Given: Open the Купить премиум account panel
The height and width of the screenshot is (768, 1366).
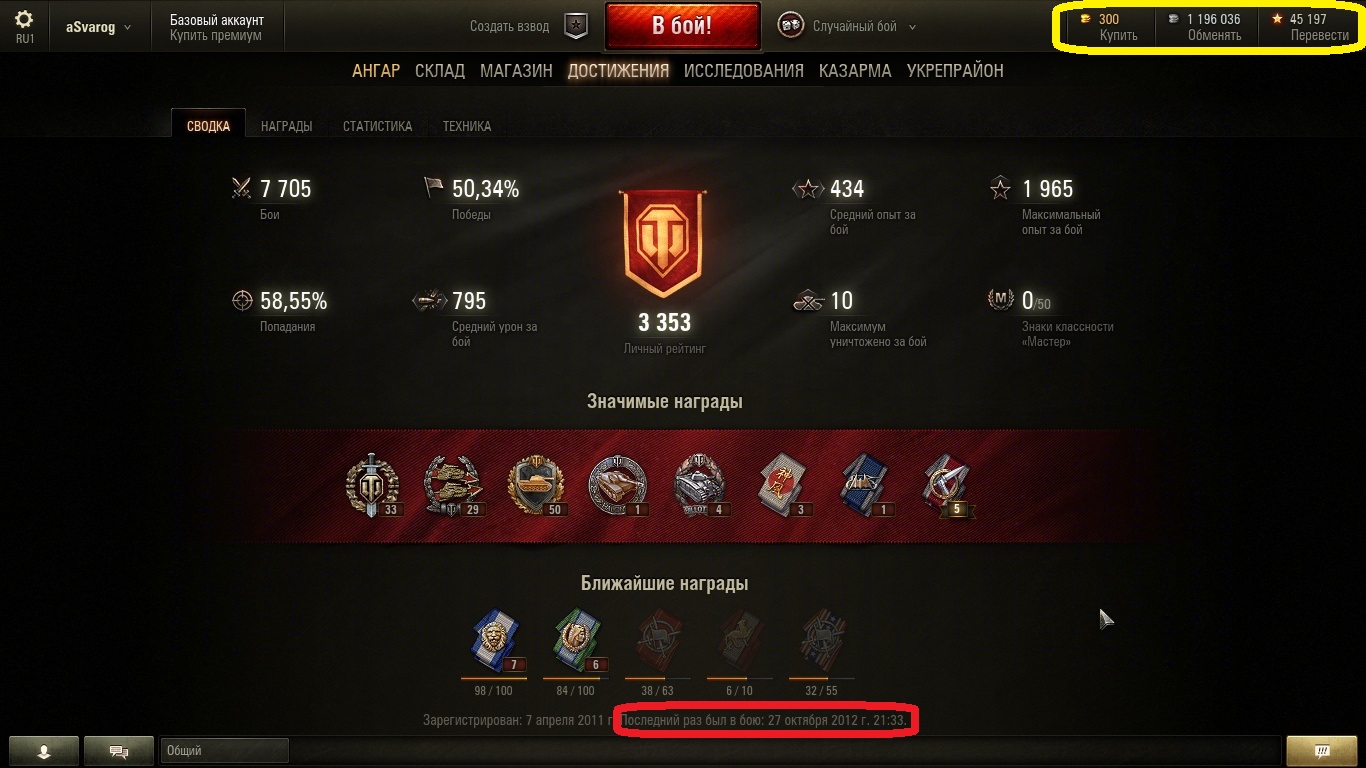Looking at the screenshot, I should (x=217, y=27).
